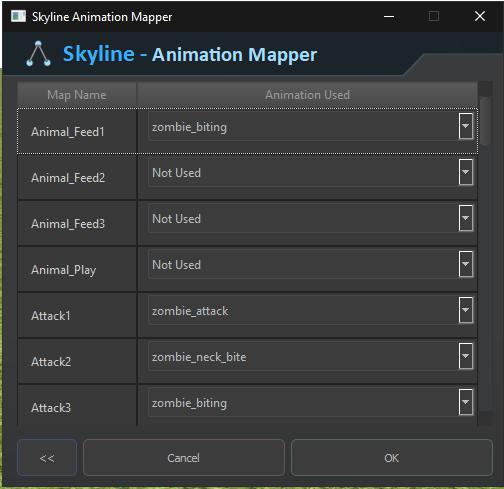This screenshot has height=489, width=504.
Task: Click the zombie_attack value in Attack1 row
Action: (190, 311)
